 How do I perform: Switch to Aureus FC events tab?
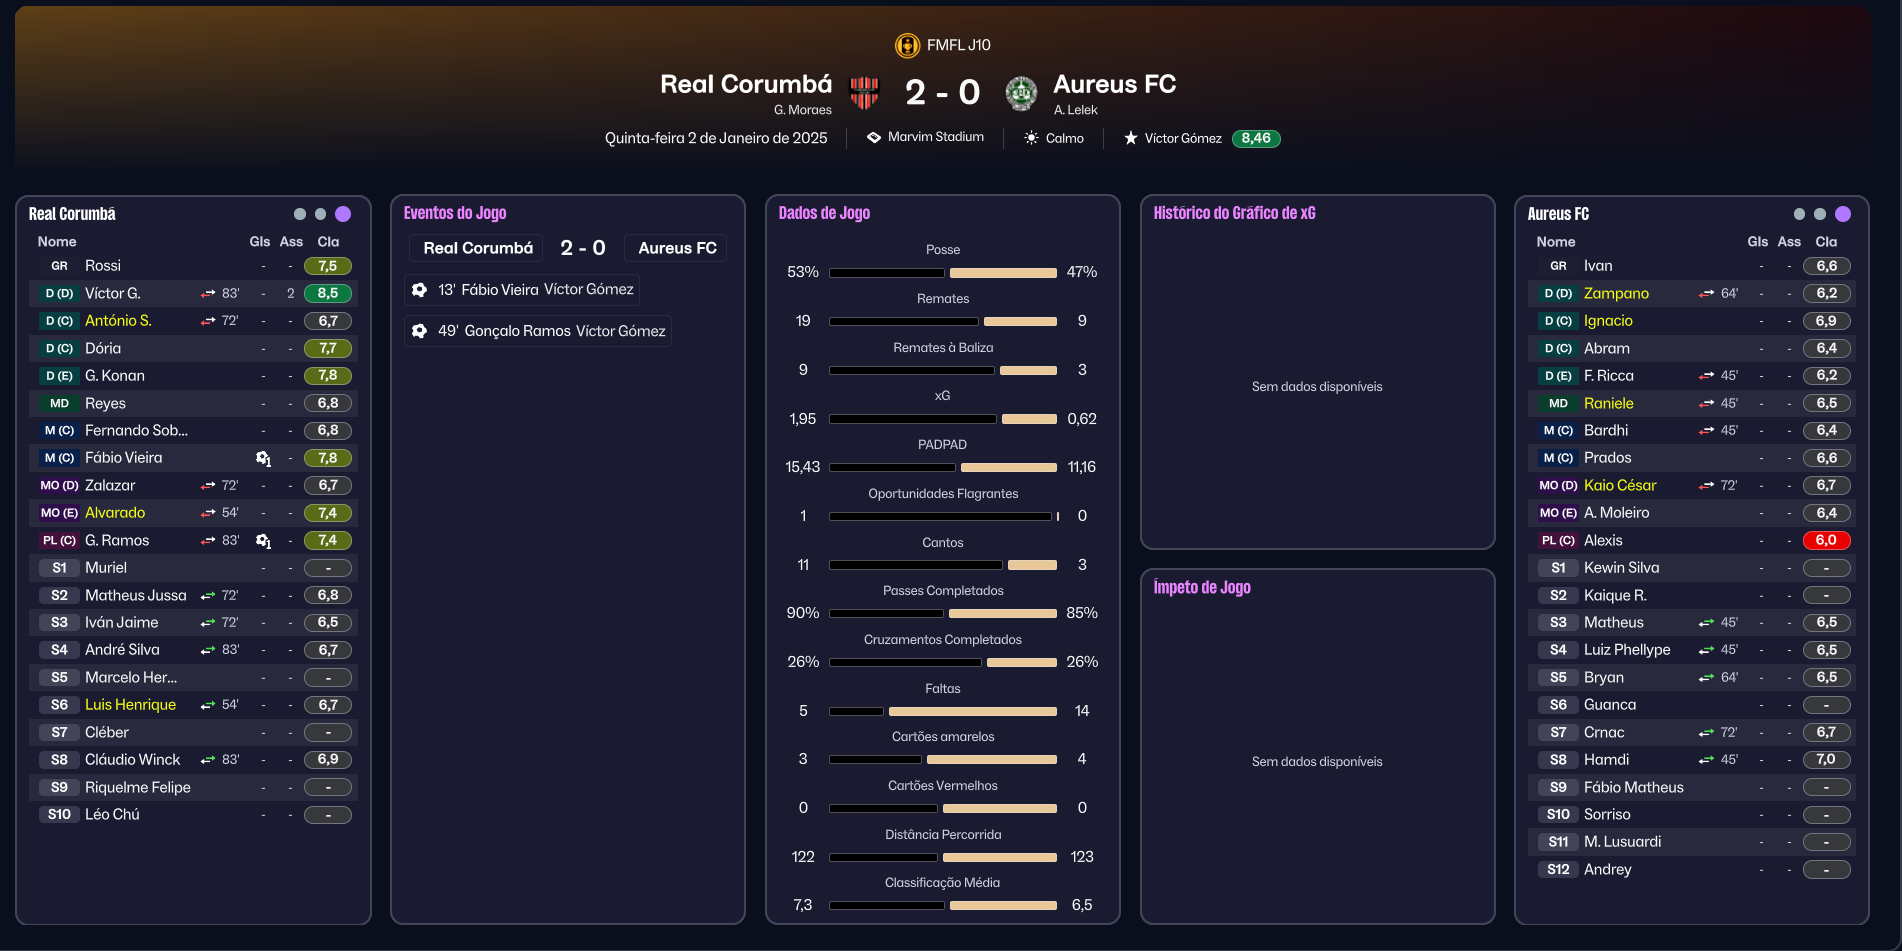[677, 248]
